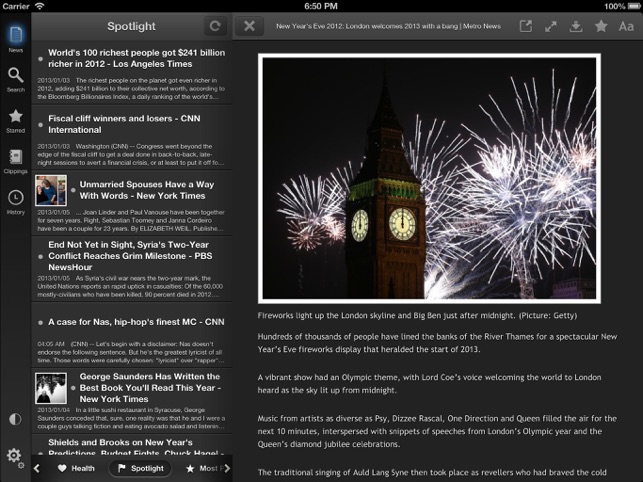
Task: Open World's 100 richest people article
Action: point(132,73)
